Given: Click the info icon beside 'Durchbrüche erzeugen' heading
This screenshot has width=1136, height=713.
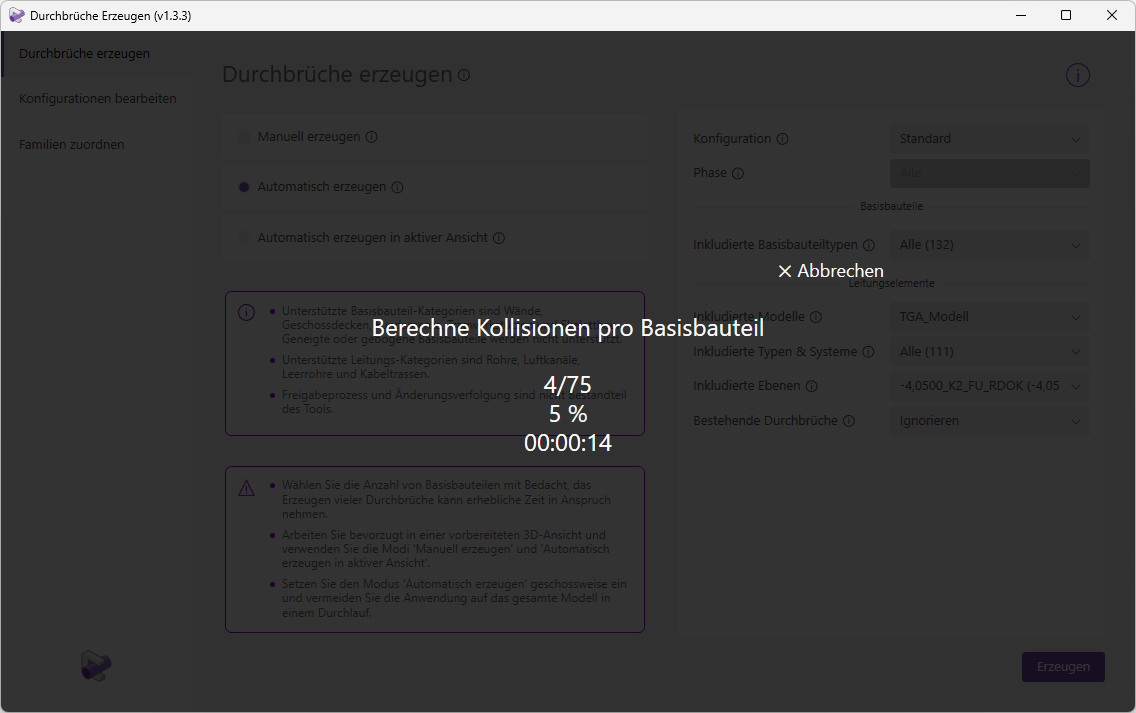Looking at the screenshot, I should point(464,74).
